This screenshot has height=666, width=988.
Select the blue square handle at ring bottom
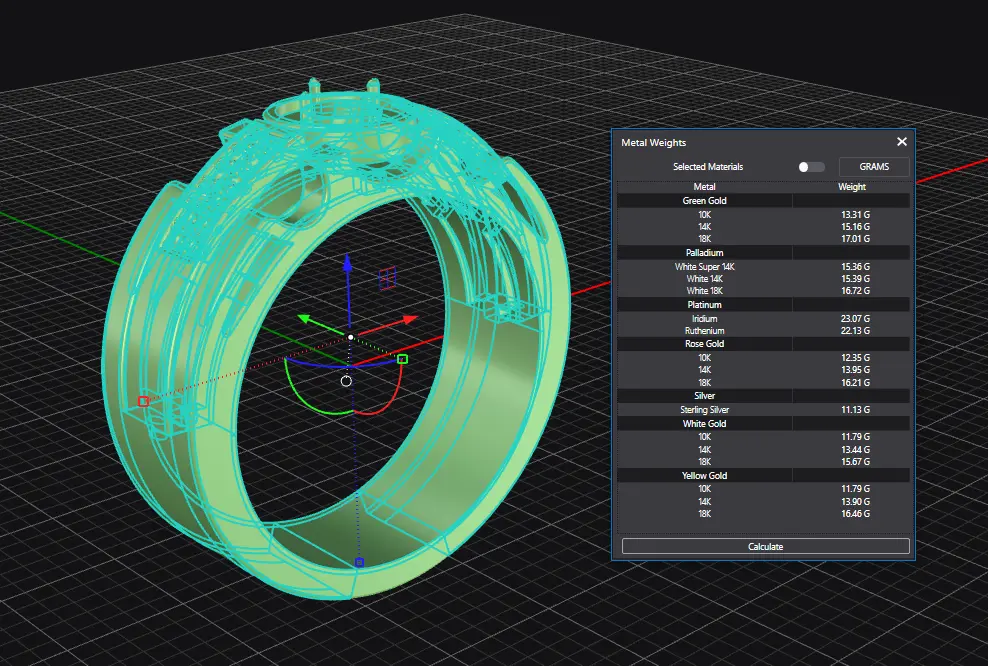point(359,563)
